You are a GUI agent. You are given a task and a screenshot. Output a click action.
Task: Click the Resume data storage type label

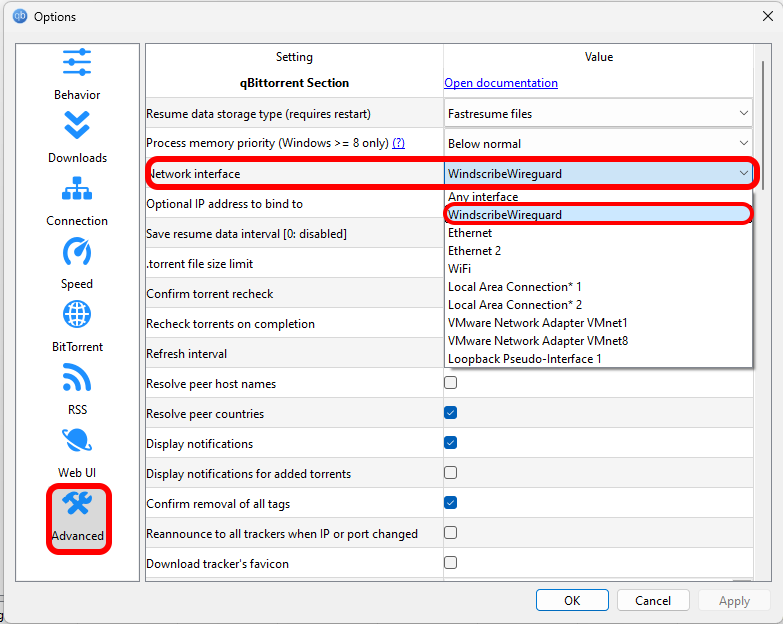coord(258,114)
